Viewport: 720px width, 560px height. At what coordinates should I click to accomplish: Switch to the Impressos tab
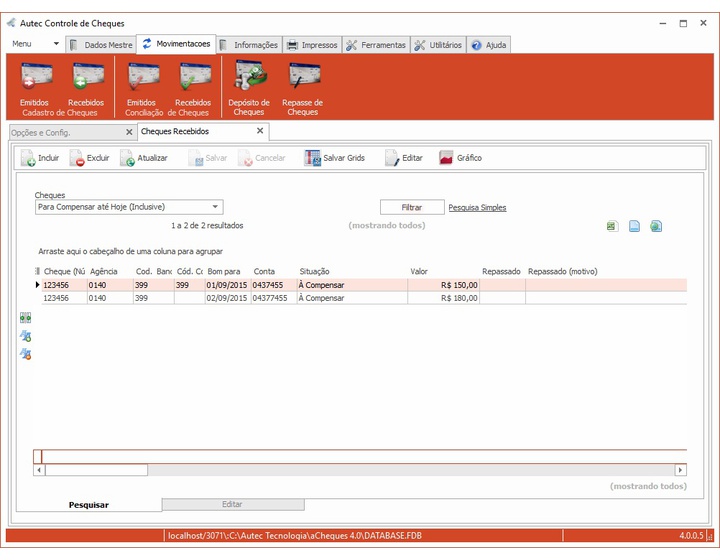pyautogui.click(x=312, y=45)
